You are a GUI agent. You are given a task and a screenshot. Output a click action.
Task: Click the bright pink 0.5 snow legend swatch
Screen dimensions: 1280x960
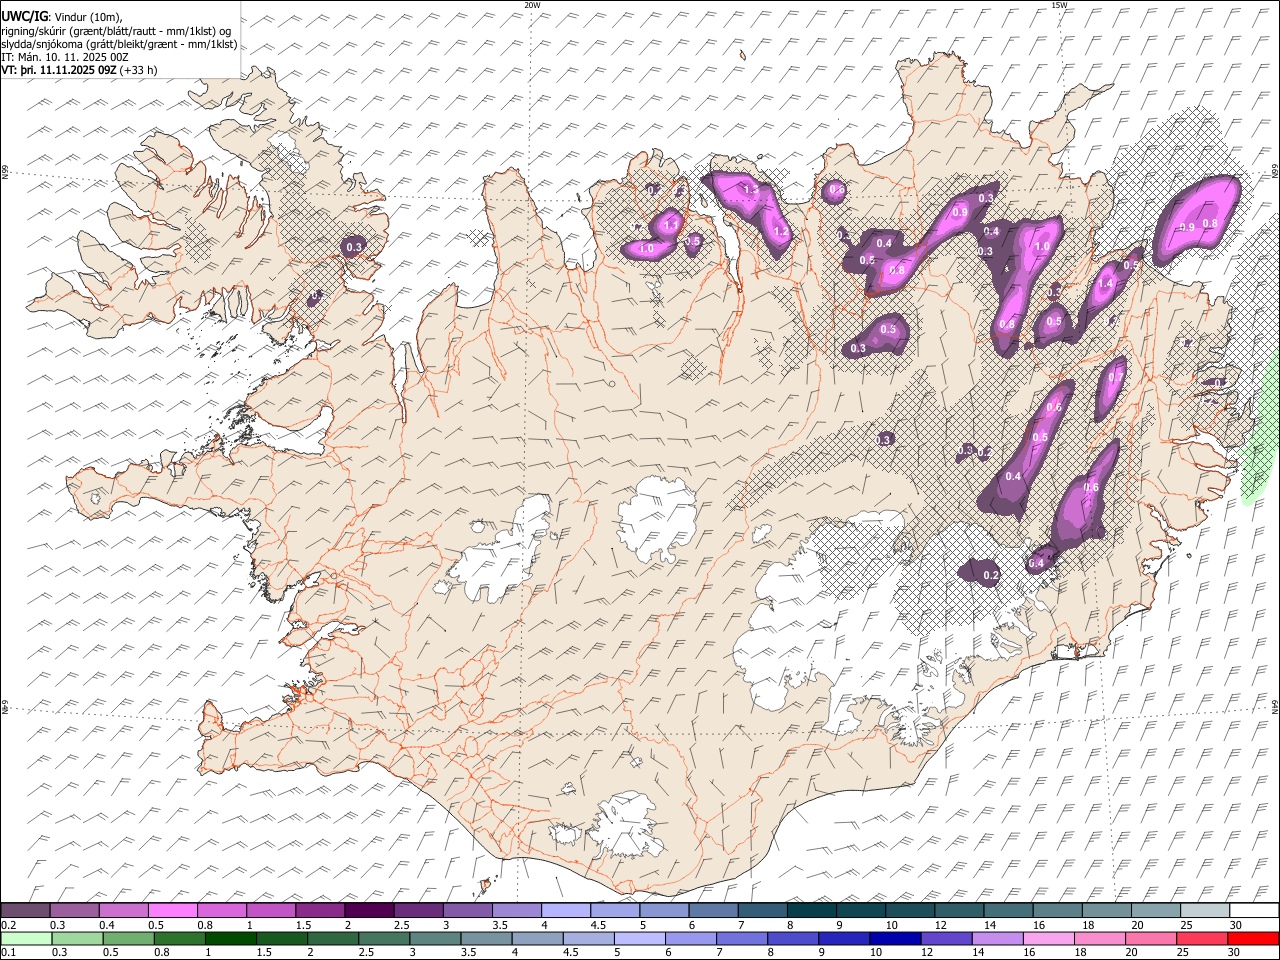click(x=173, y=911)
